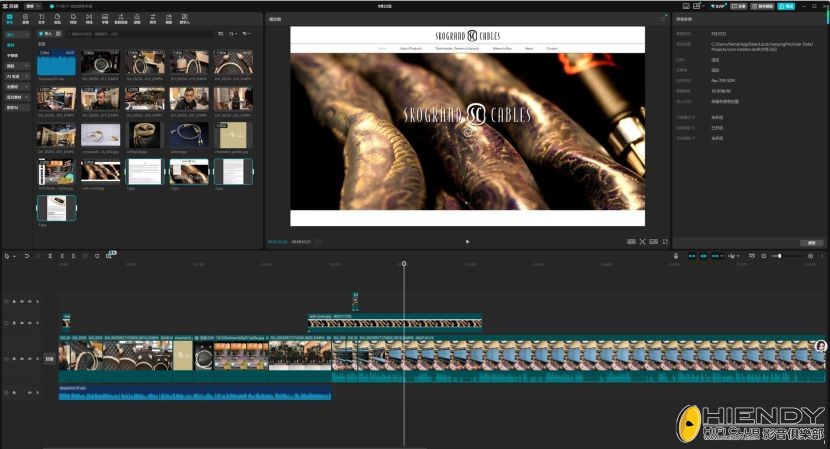Click the Modify button in draft parameters panel
The image size is (830, 449).
coord(811,243)
